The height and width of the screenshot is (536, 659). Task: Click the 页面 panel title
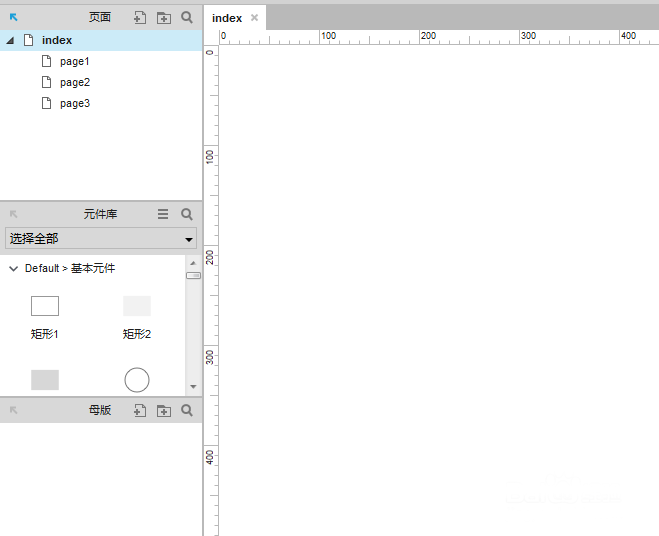point(100,17)
